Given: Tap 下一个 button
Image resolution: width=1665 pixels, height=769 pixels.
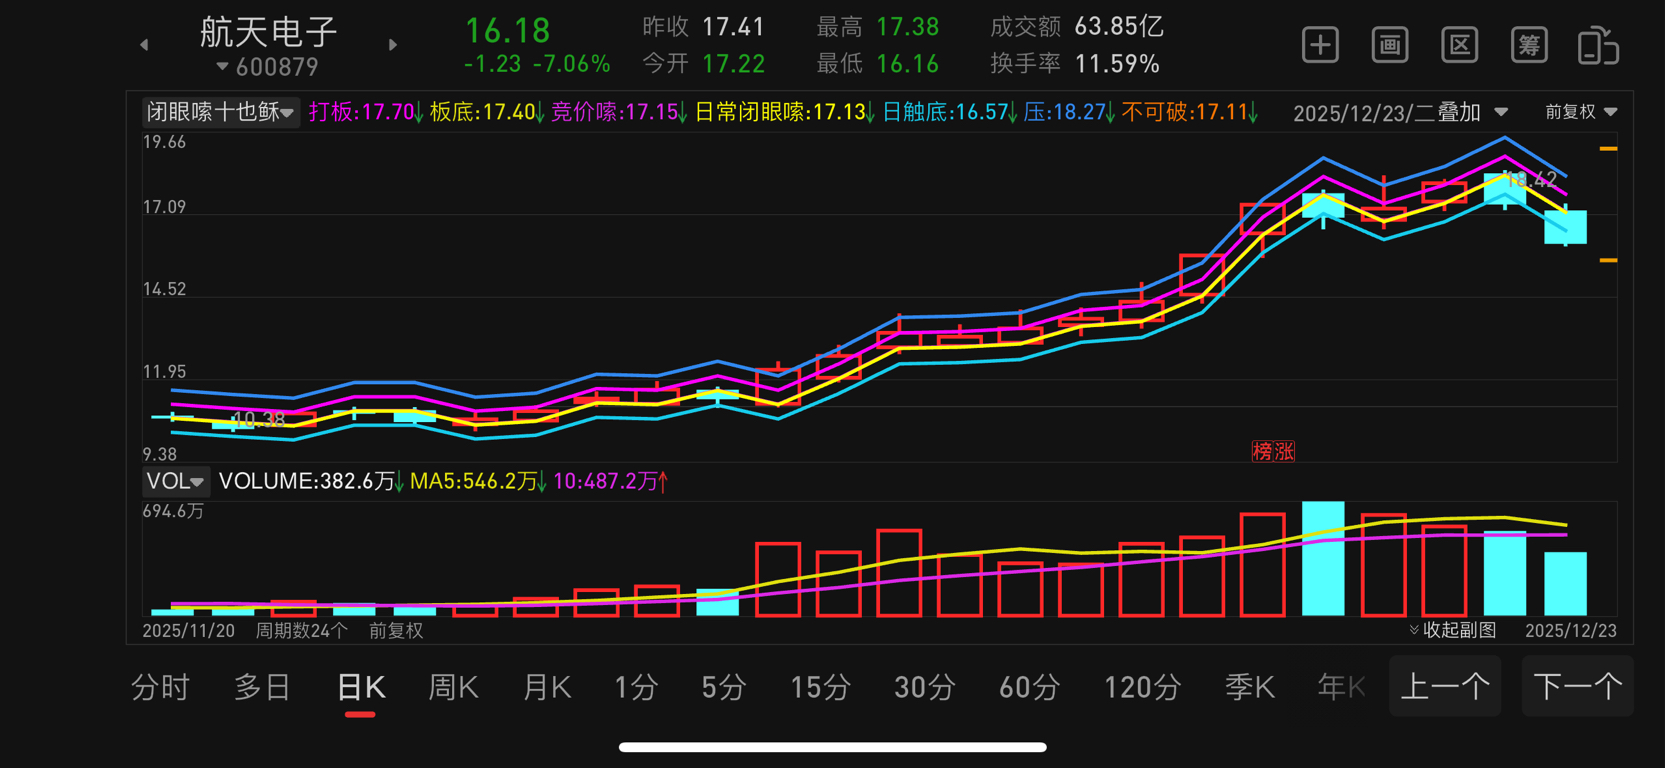Looking at the screenshot, I should 1577,687.
